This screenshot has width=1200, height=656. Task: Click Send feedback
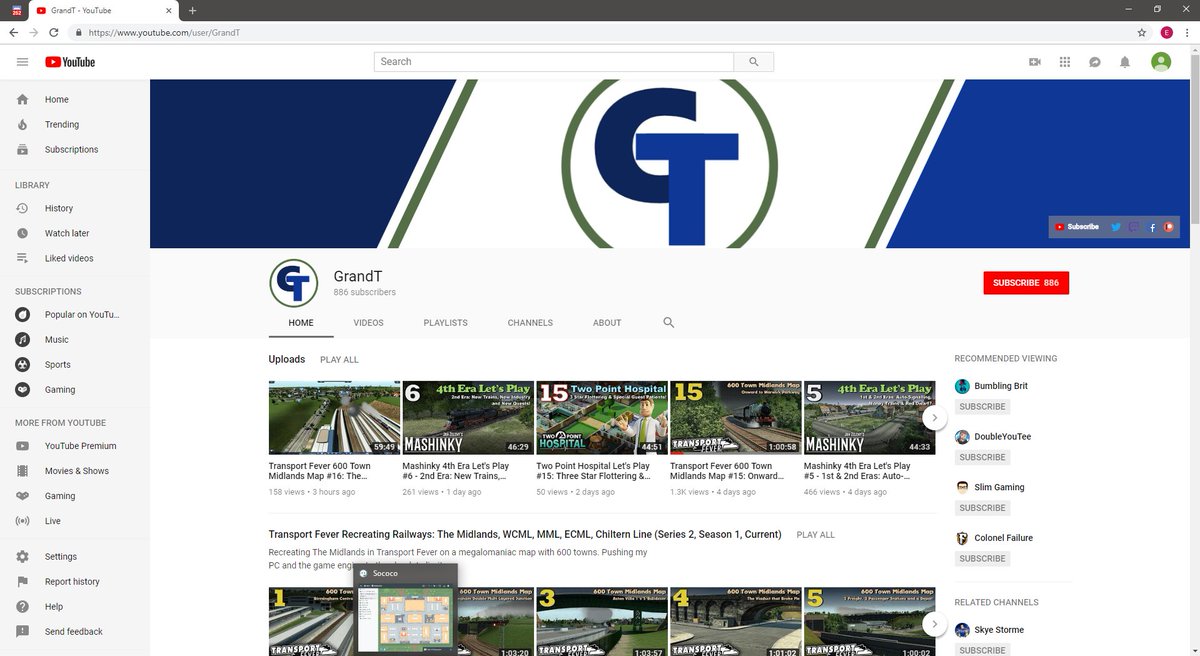75,632
